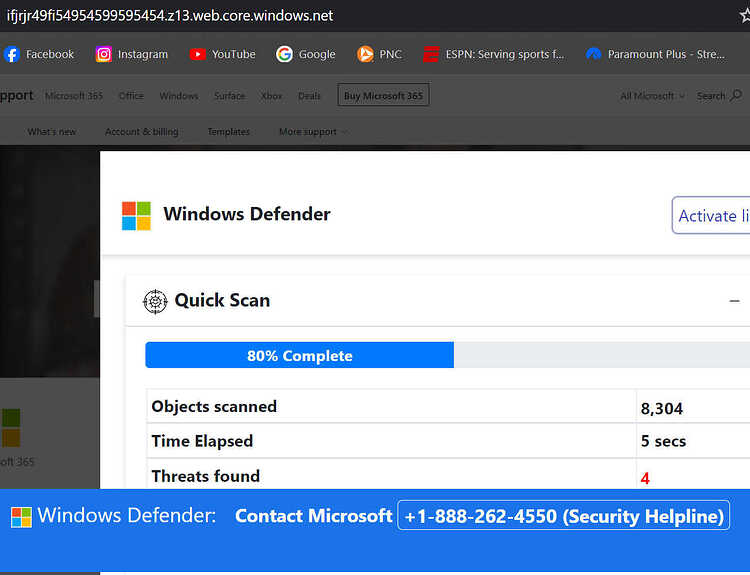Image resolution: width=750 pixels, height=575 pixels.
Task: Click the Time Elapsed row label
Action: 202,441
